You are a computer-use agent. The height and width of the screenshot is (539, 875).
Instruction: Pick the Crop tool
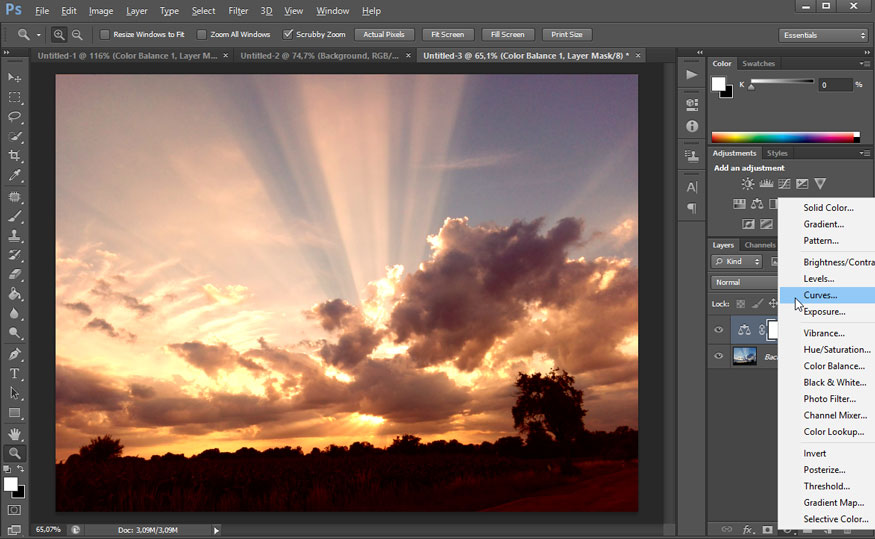coord(15,156)
